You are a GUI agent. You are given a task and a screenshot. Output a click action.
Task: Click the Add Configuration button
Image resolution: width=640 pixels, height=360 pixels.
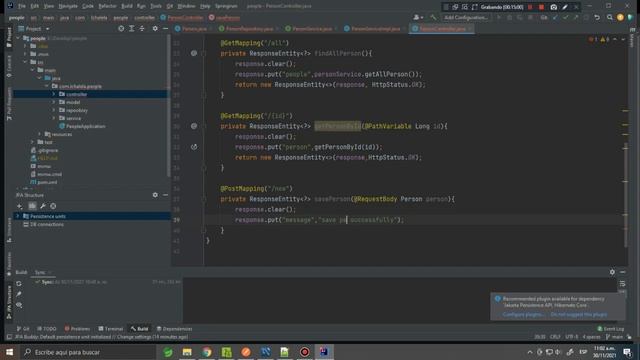pos(466,18)
